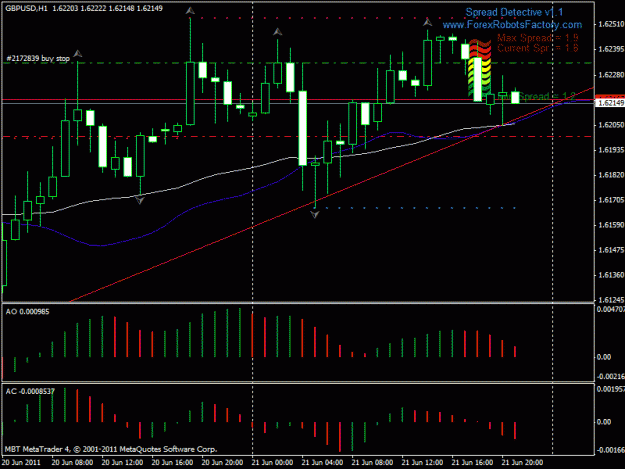Select the up fractal arrow above the 21 Jun 12:00 high
This screenshot has width=625, height=469.
(427, 22)
